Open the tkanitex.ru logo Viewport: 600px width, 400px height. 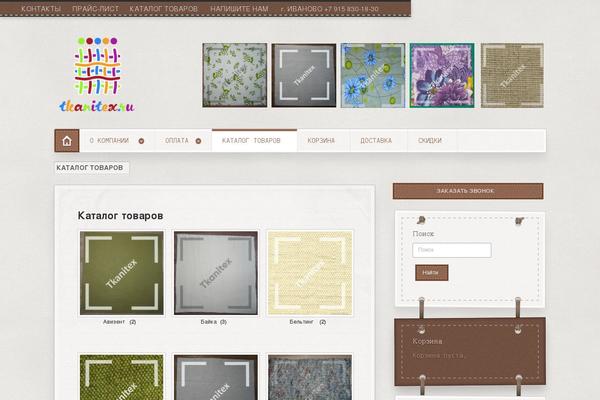(97, 74)
